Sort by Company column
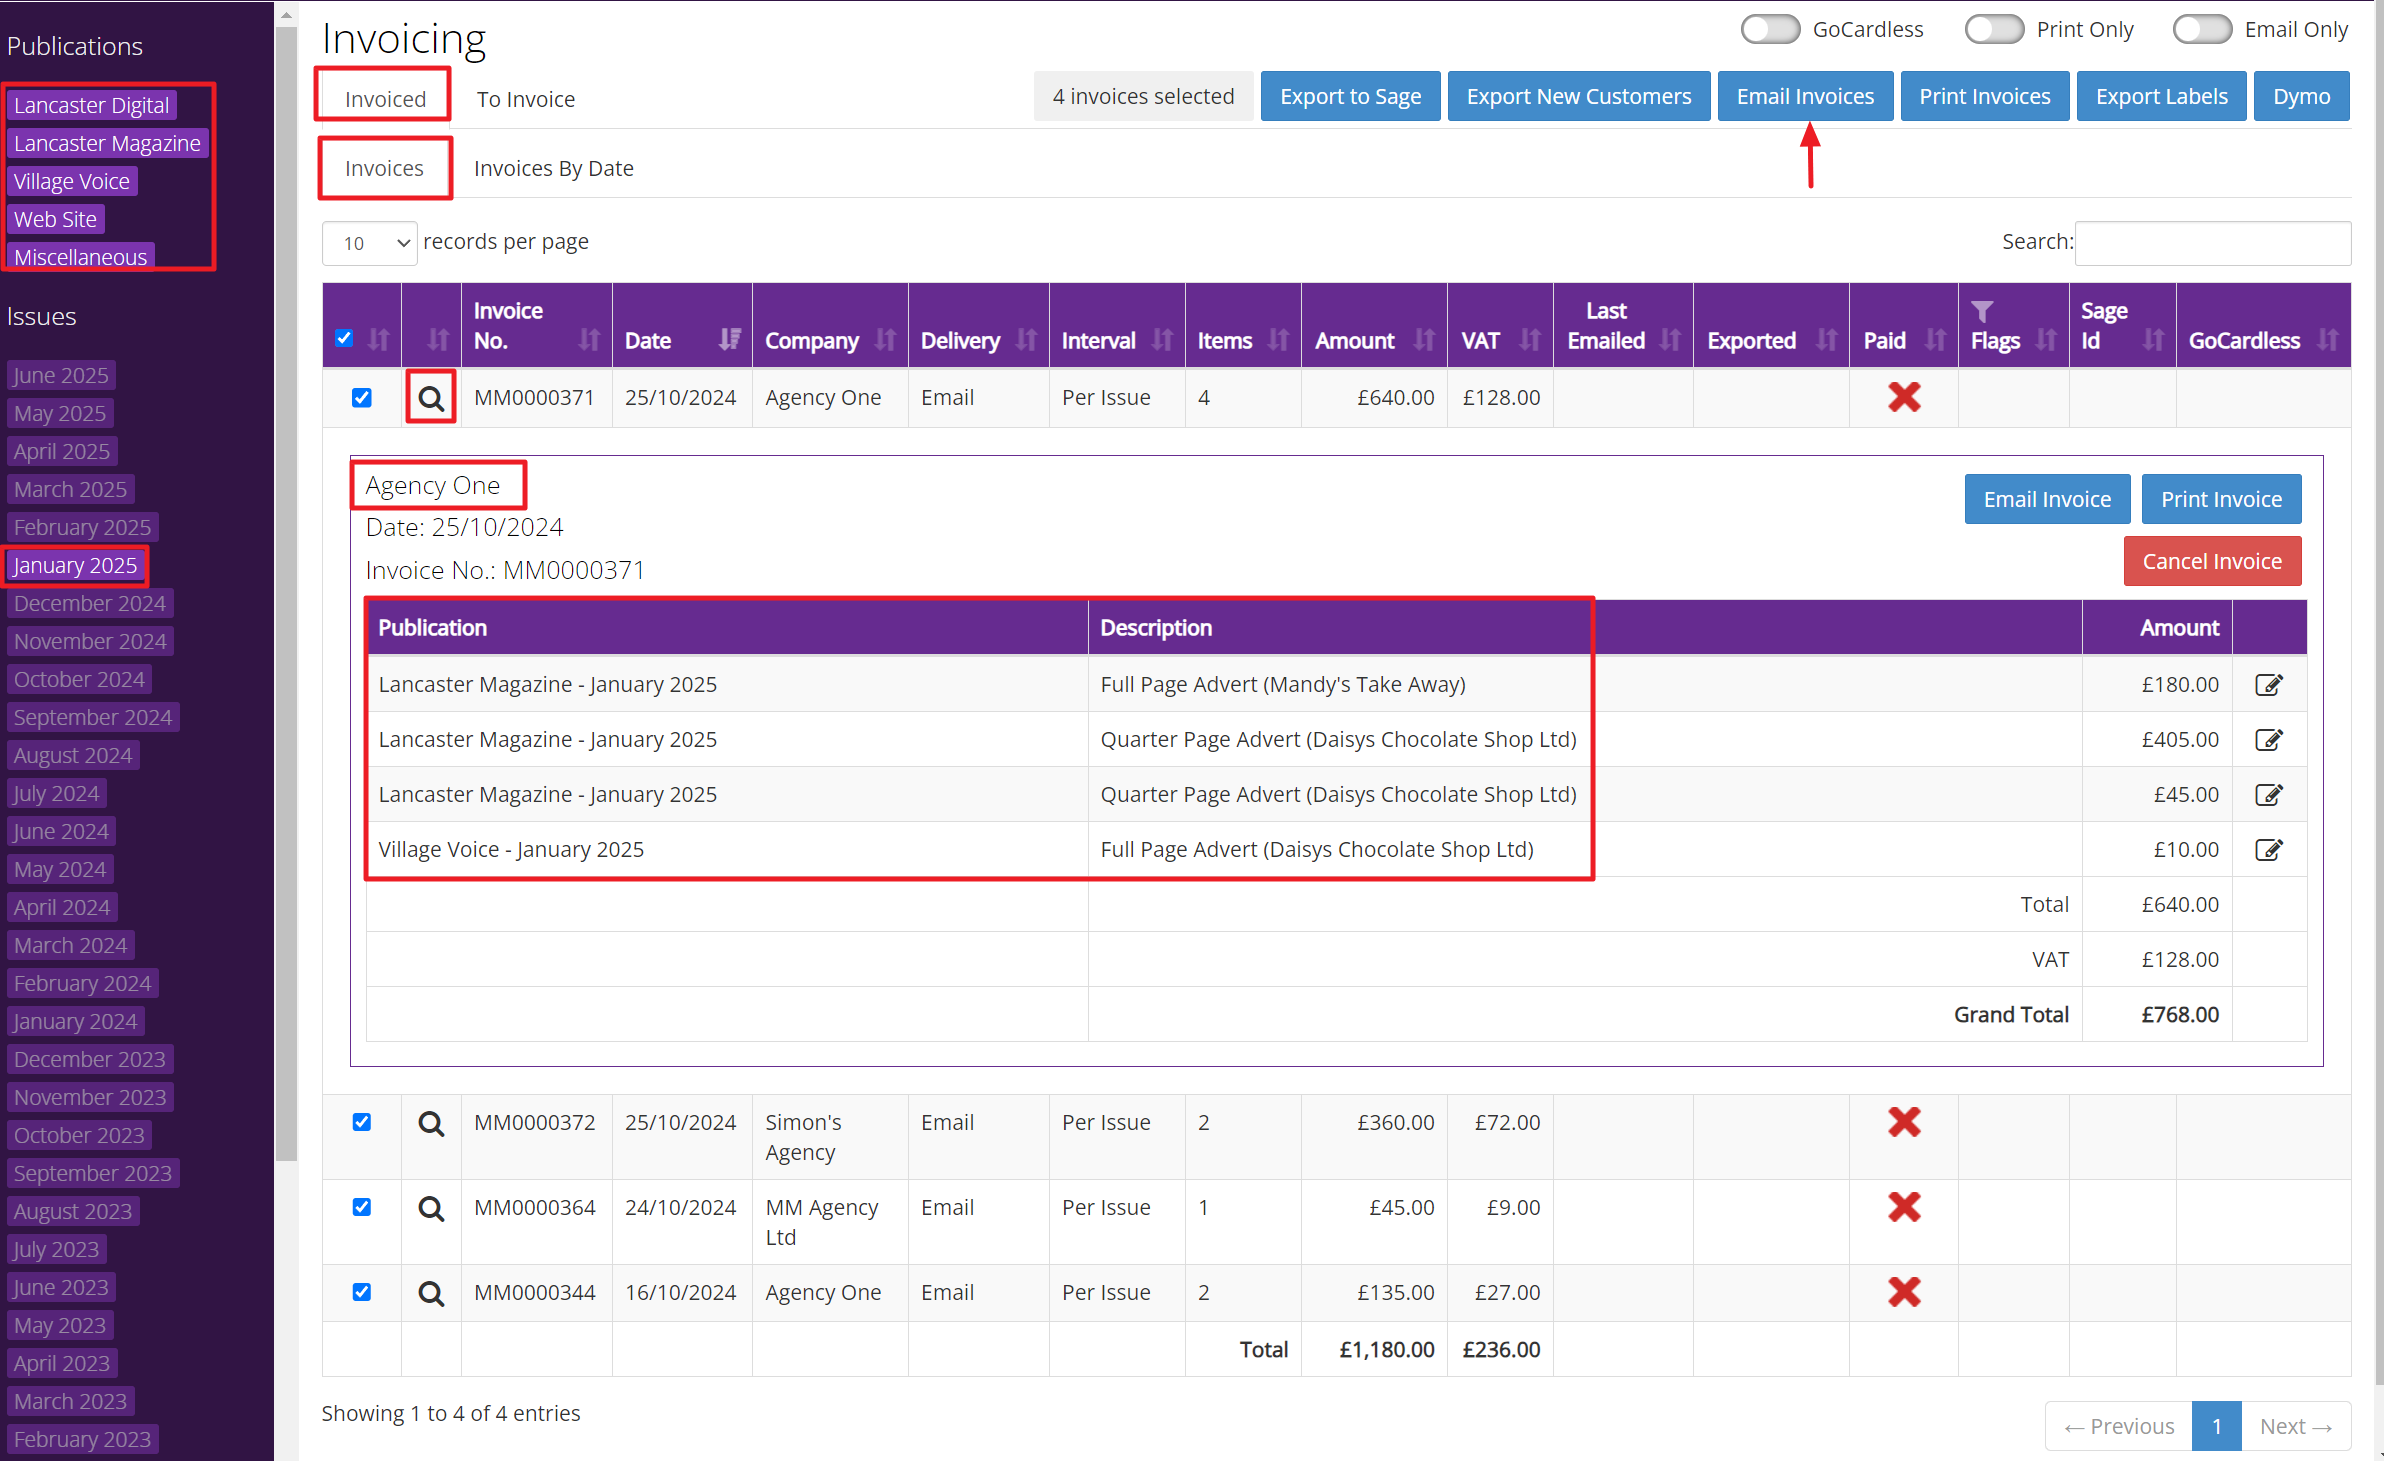The width and height of the screenshot is (2384, 1461). 830,326
